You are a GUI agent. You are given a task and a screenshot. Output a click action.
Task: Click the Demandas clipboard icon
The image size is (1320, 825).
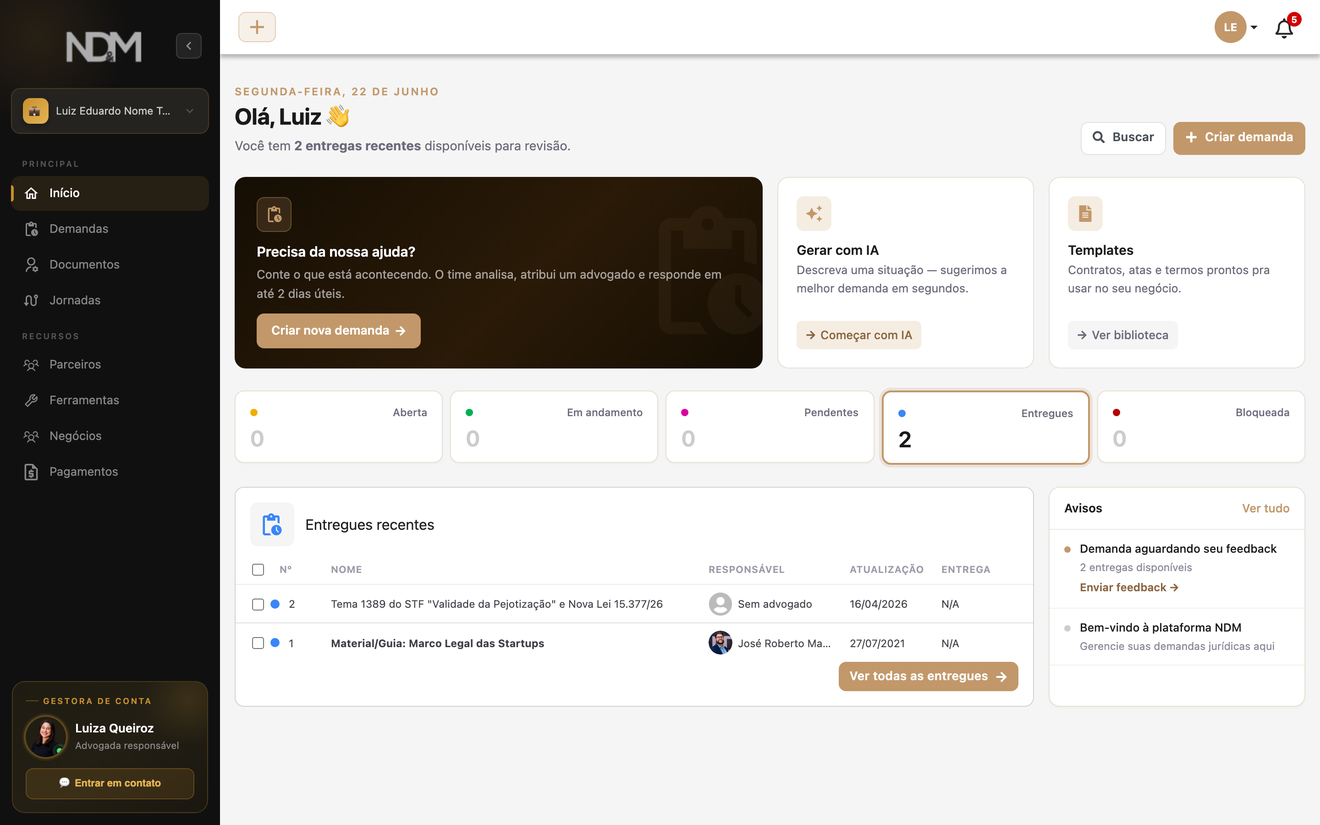click(x=31, y=229)
